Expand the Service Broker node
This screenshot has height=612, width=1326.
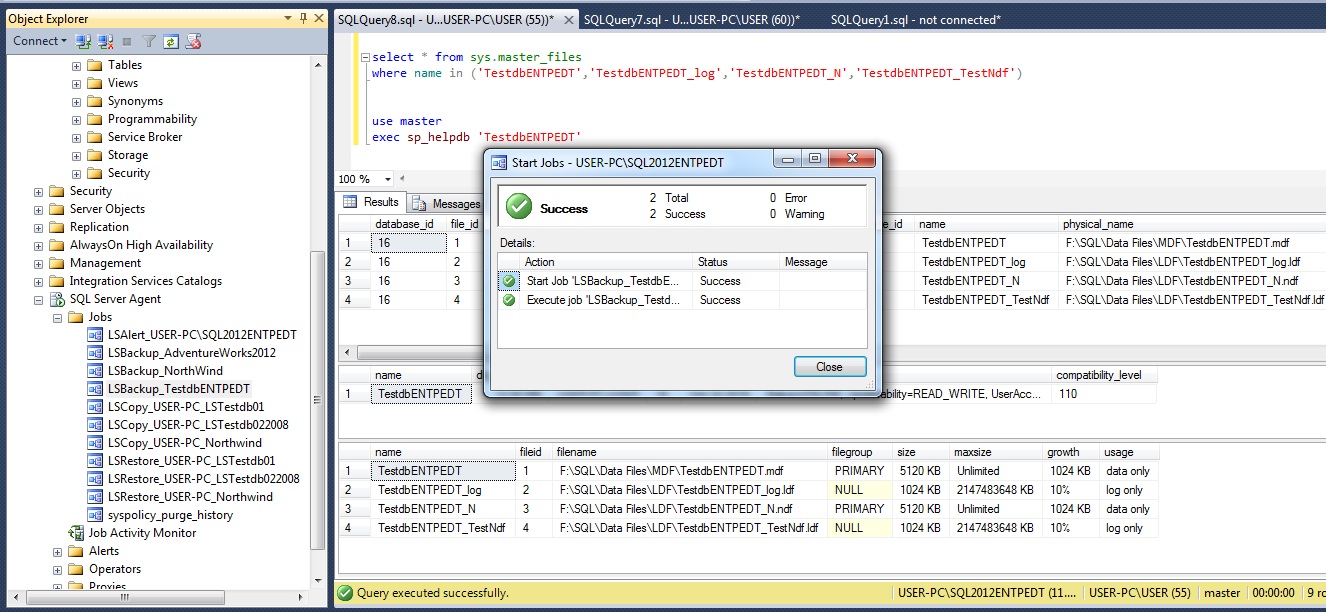(x=76, y=137)
